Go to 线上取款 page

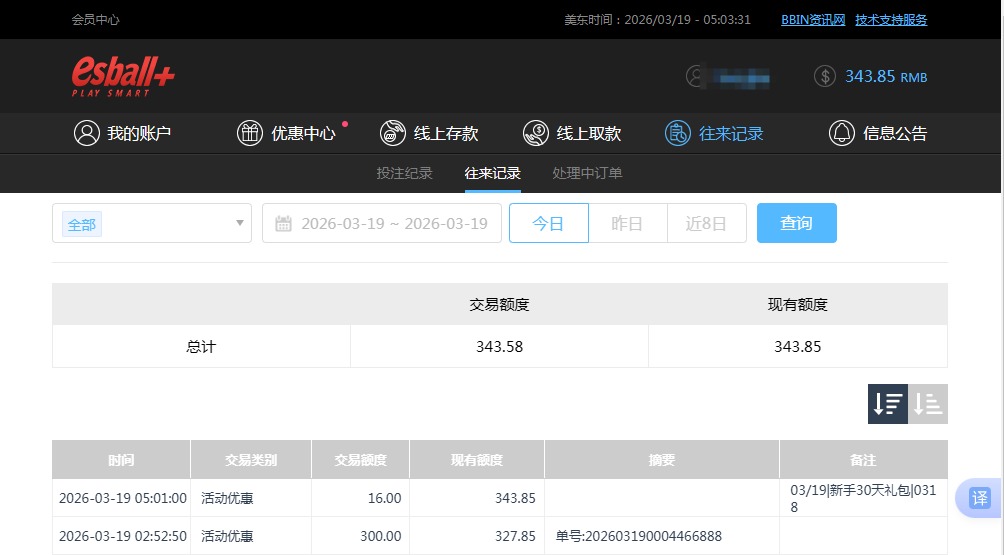pyautogui.click(x=572, y=133)
